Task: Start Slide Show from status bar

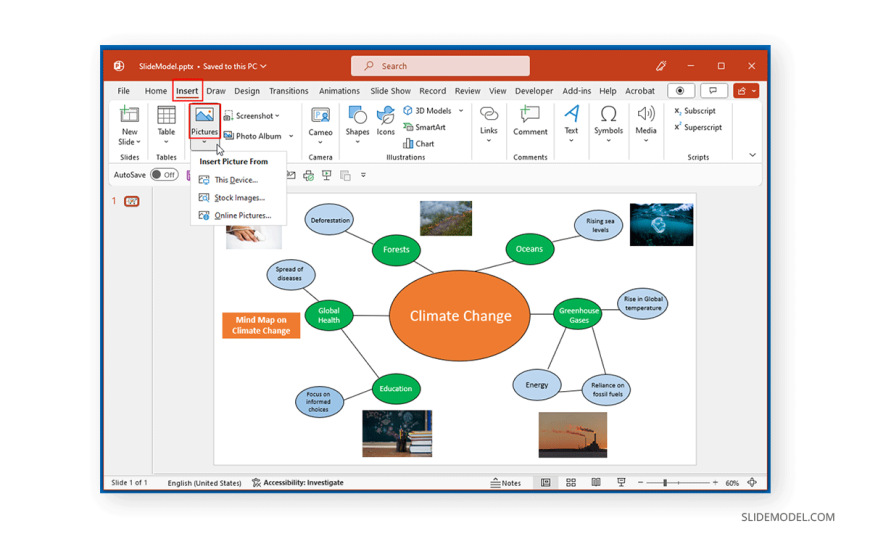Action: tap(621, 482)
